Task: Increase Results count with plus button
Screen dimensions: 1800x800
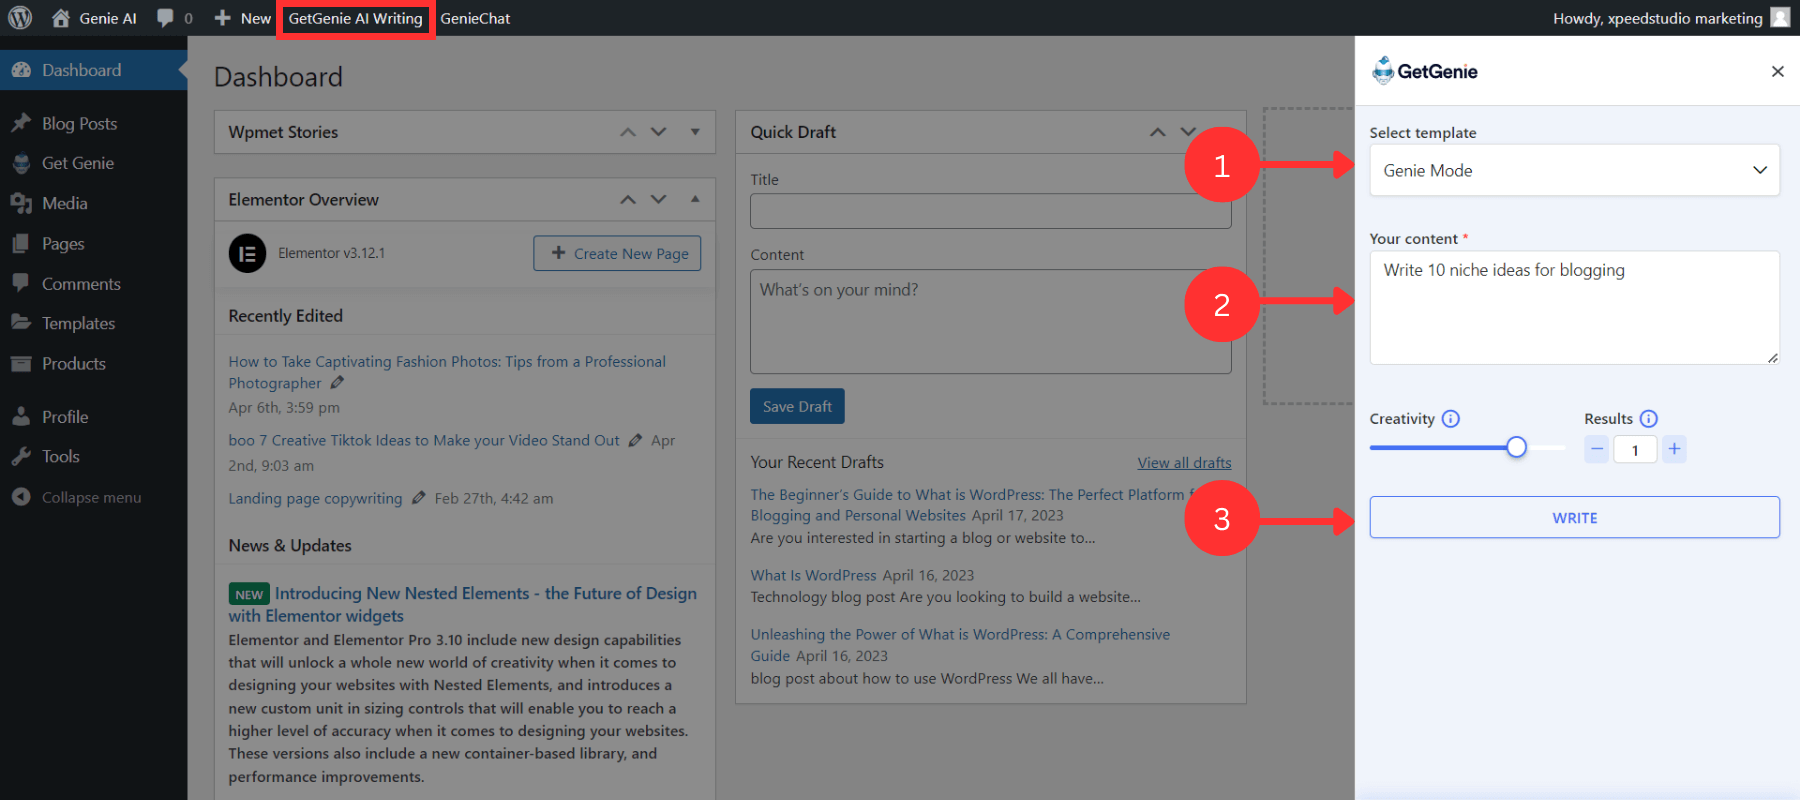Action: (1674, 449)
